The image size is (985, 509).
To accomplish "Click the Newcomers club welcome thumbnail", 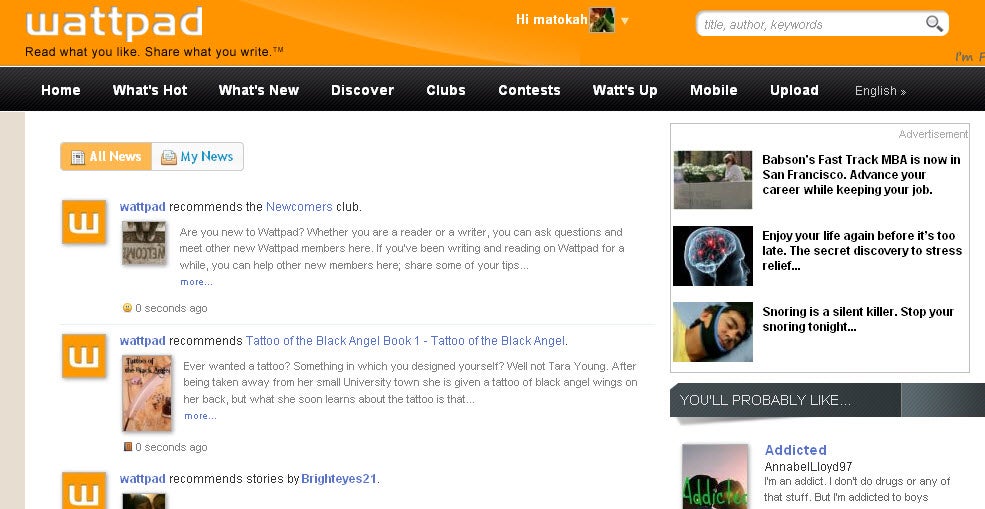I will (144, 243).
